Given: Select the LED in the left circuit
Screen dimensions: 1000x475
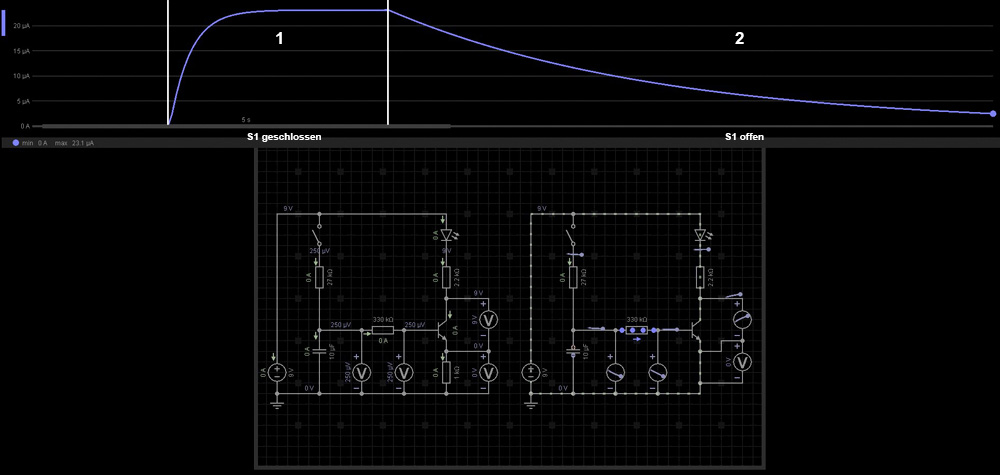Looking at the screenshot, I should [x=447, y=235].
